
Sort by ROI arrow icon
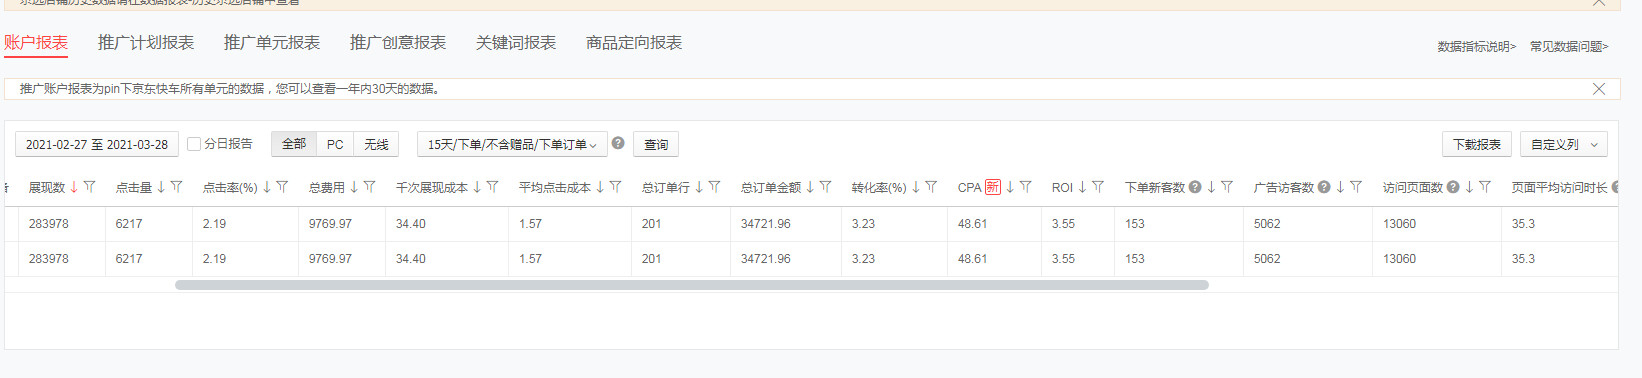pos(1082,187)
